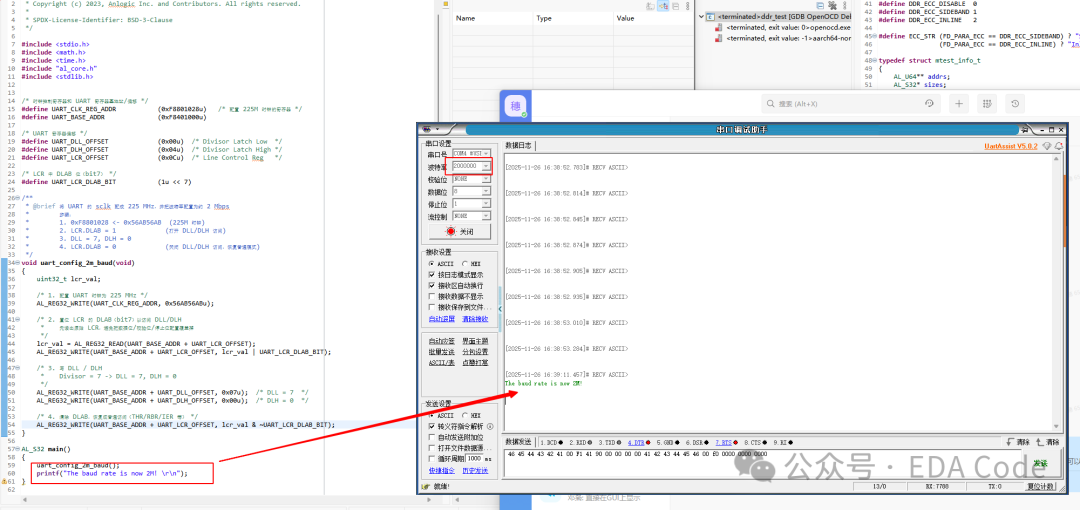
Task: Open the history clock icon in background app
Action: tap(1015, 103)
